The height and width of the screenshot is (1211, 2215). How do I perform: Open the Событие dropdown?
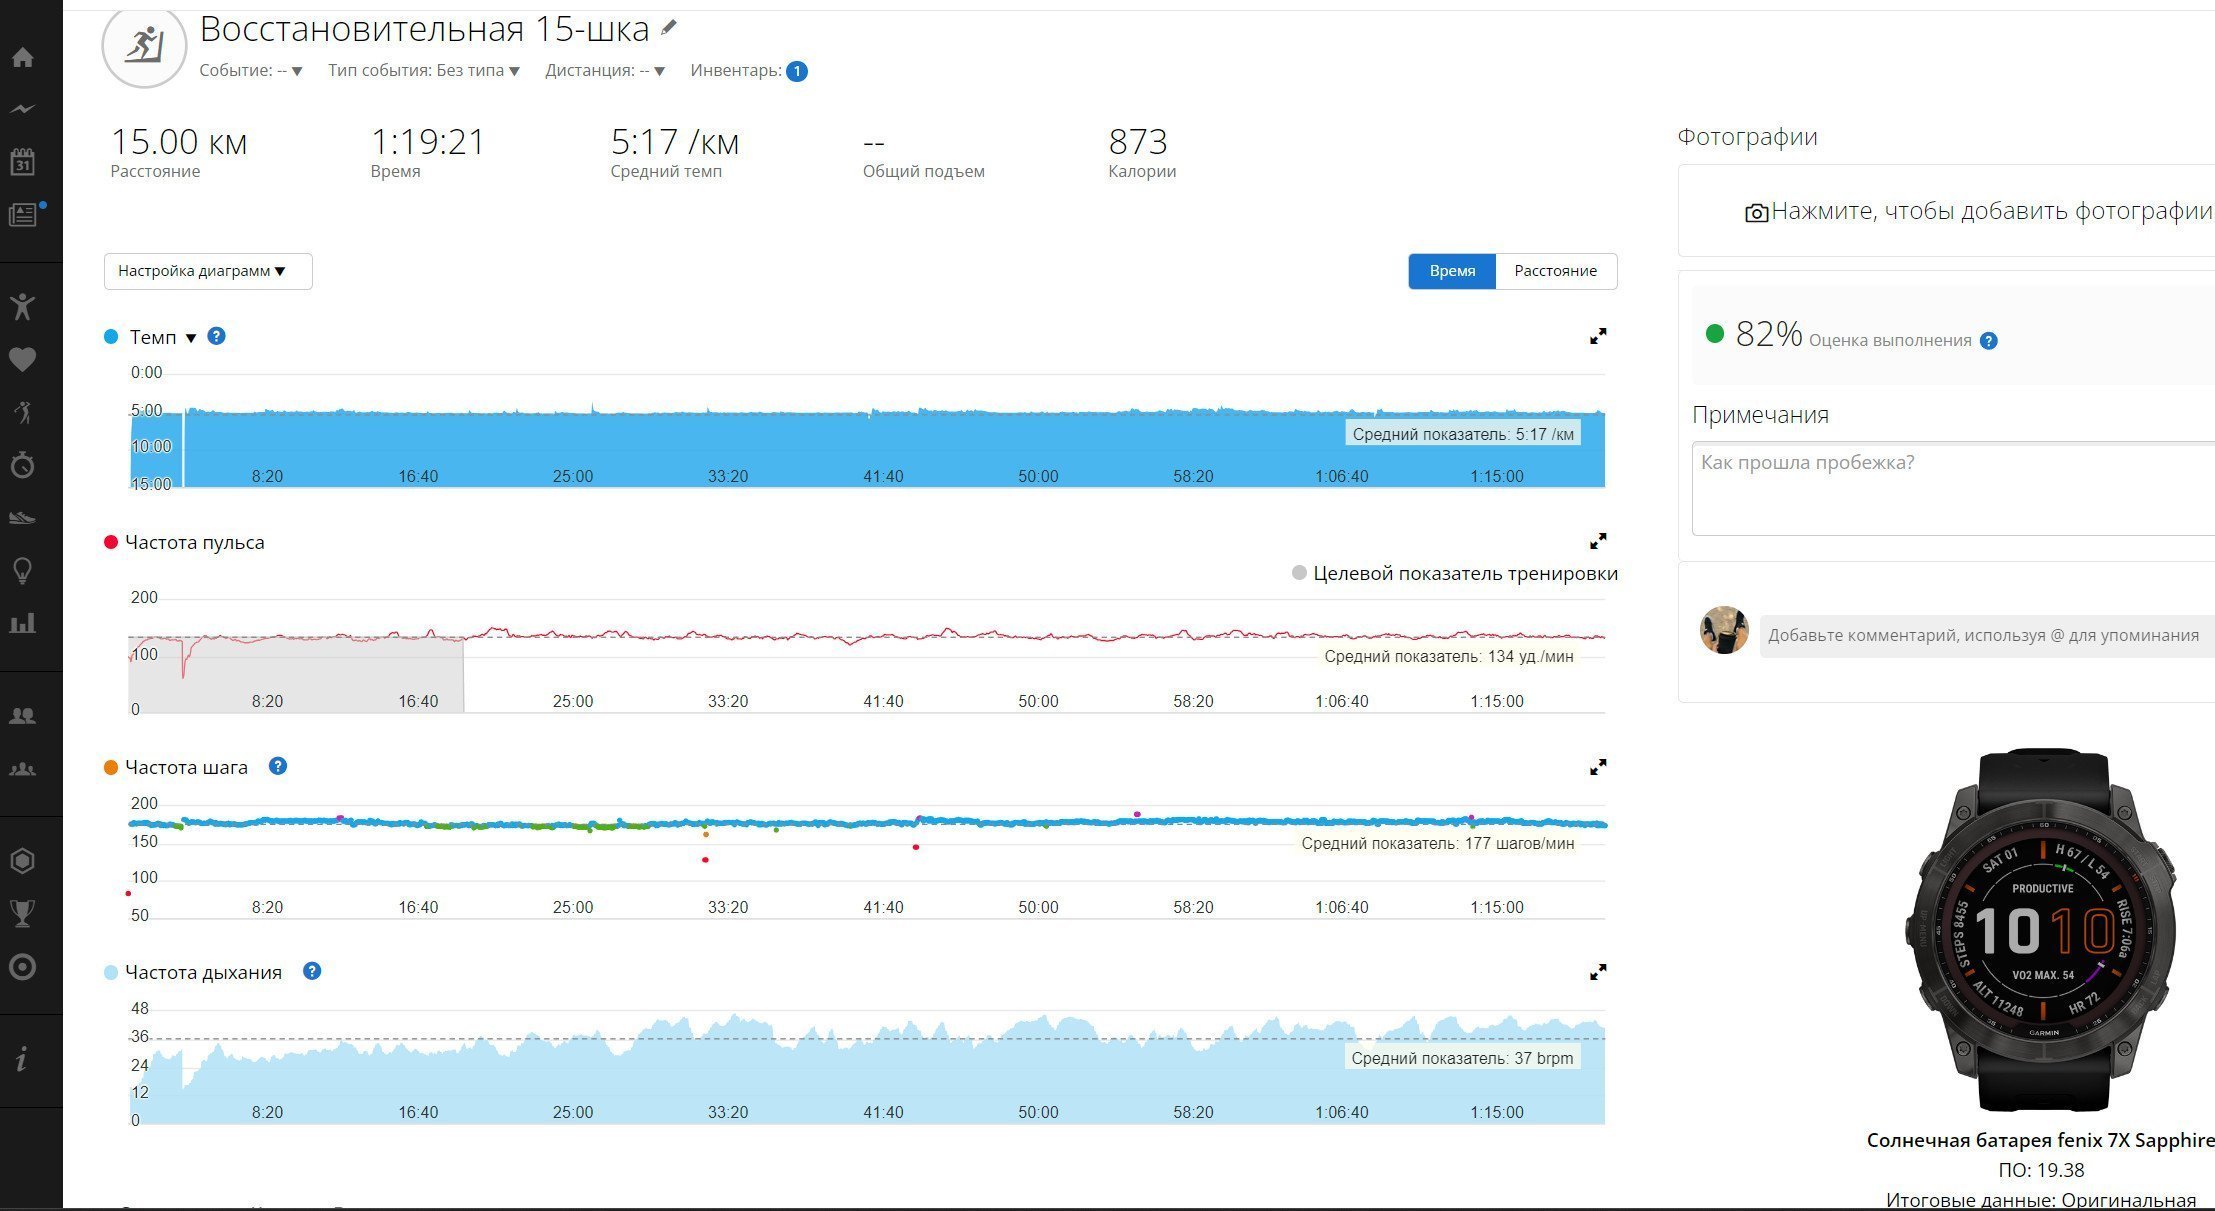click(251, 71)
